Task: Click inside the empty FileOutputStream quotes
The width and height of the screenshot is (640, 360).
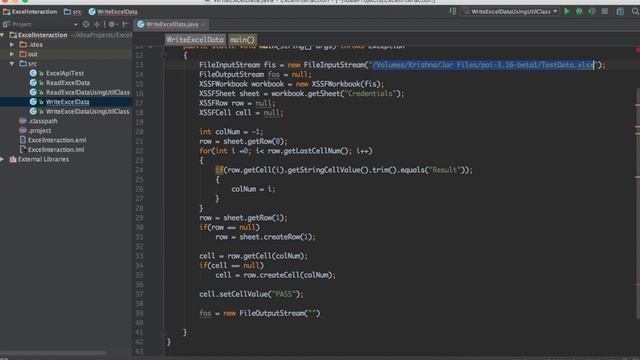Action: coord(313,313)
